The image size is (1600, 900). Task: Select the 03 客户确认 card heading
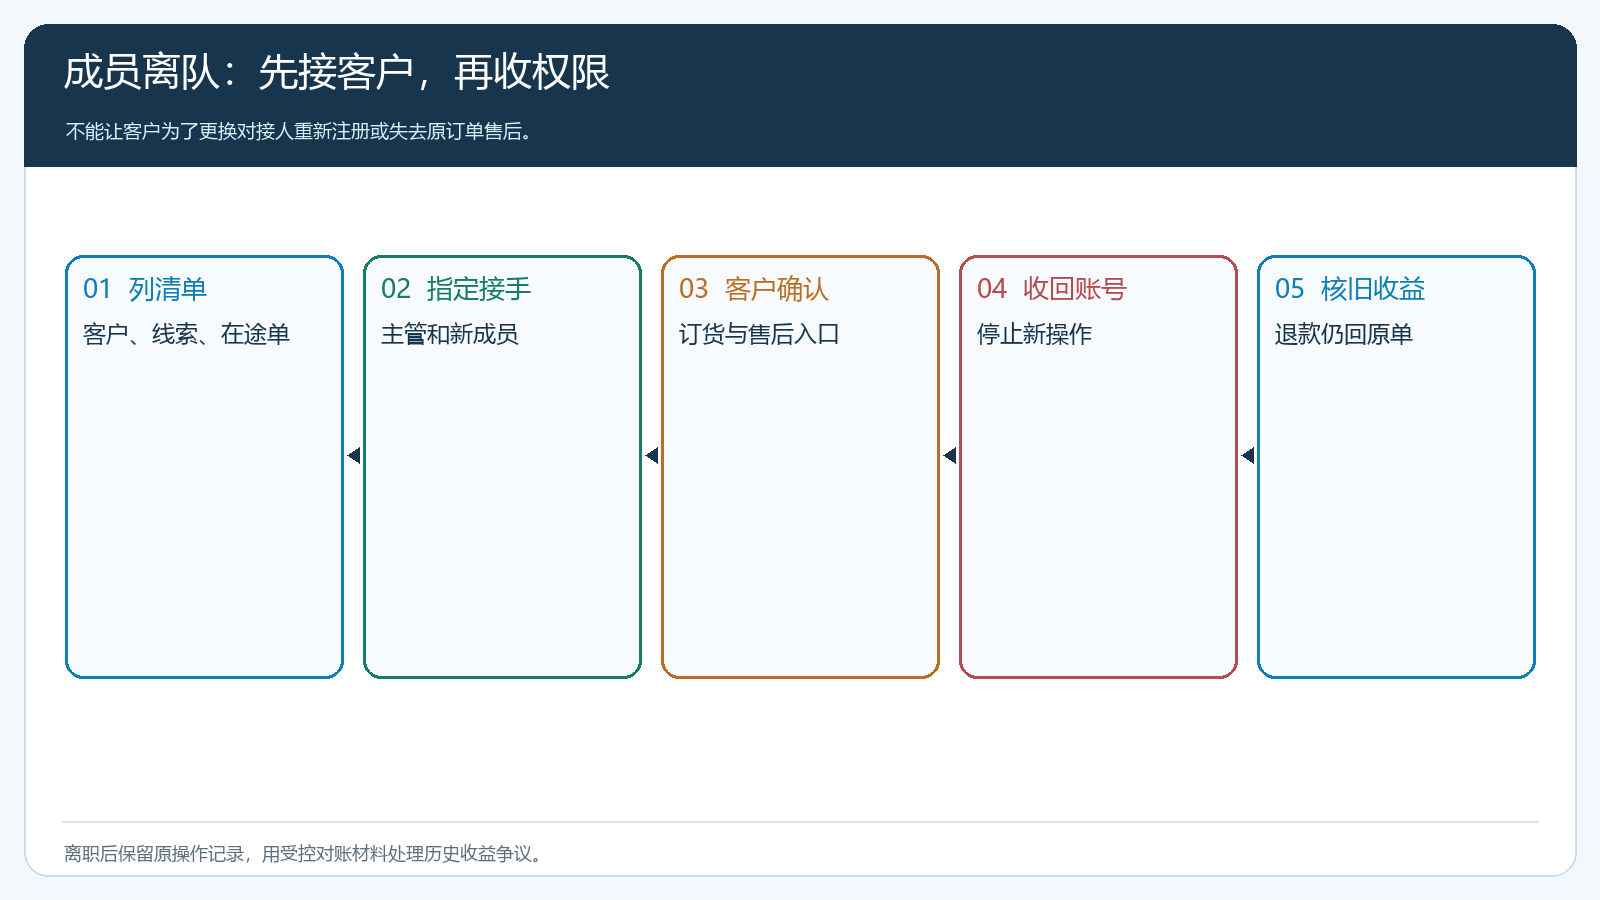754,289
